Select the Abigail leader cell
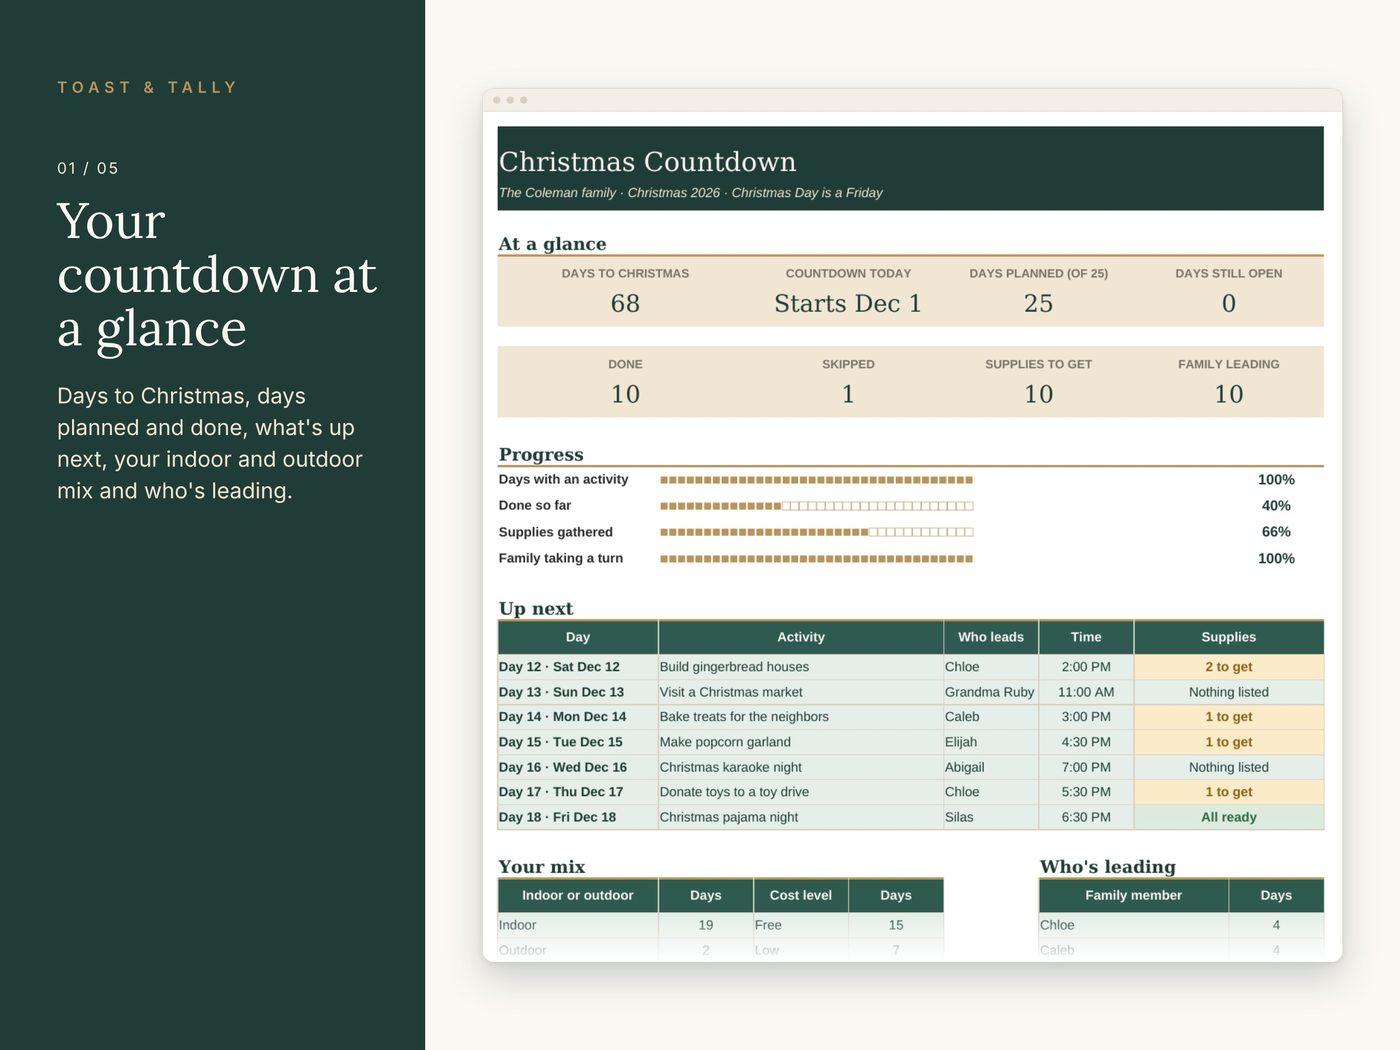This screenshot has height=1050, width=1400. pos(991,767)
